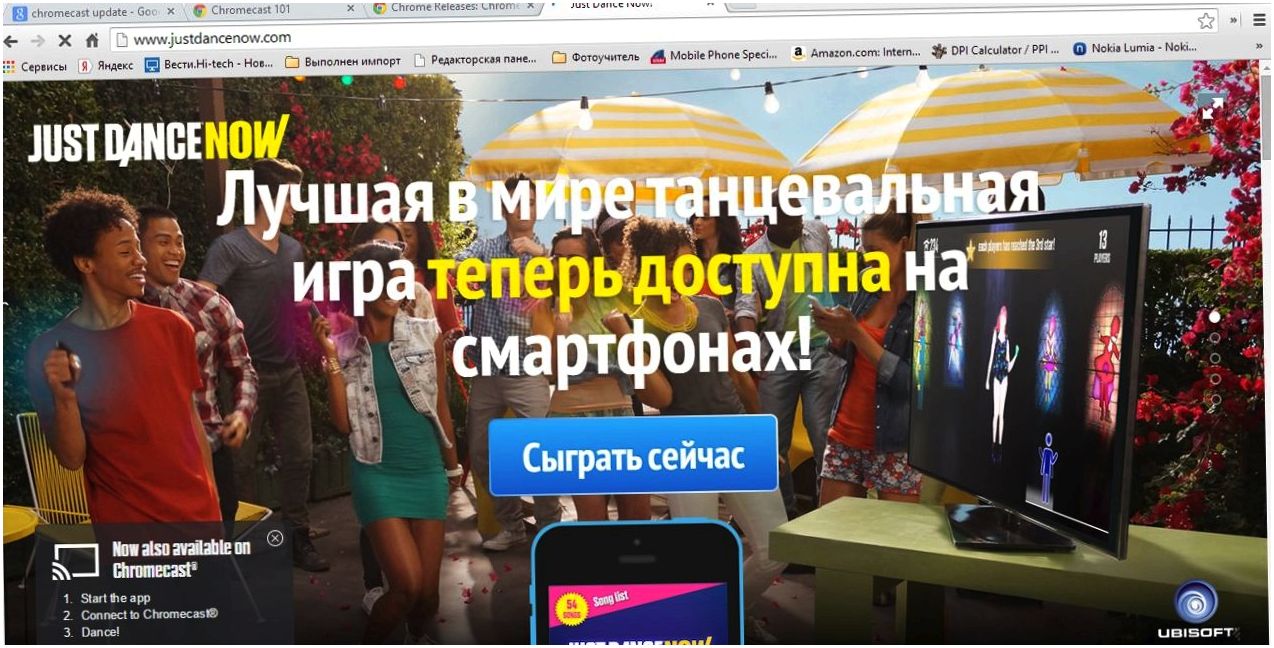Open the DPI Calculator / PPI bookmark
This screenshot has width=1274, height=648.
point(994,50)
